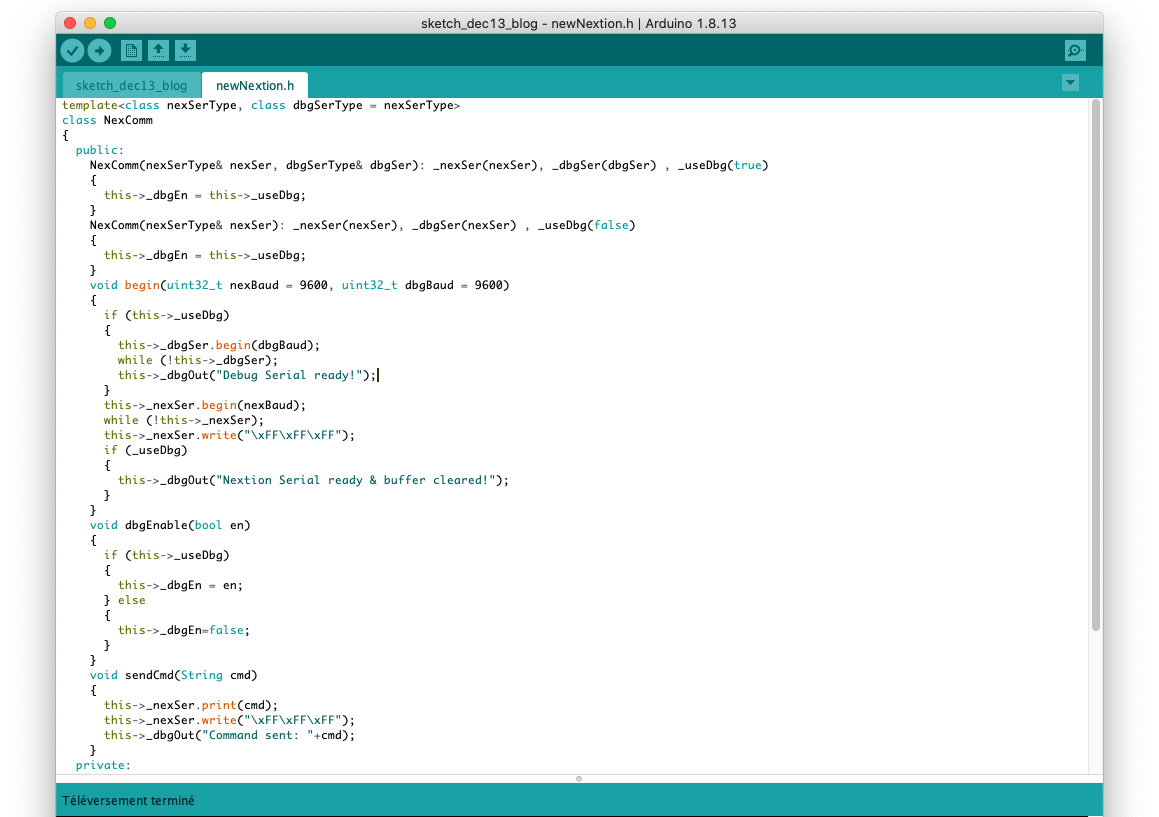Save the sketch using the down-arrow icon
This screenshot has height=817, width=1159.
[185, 51]
